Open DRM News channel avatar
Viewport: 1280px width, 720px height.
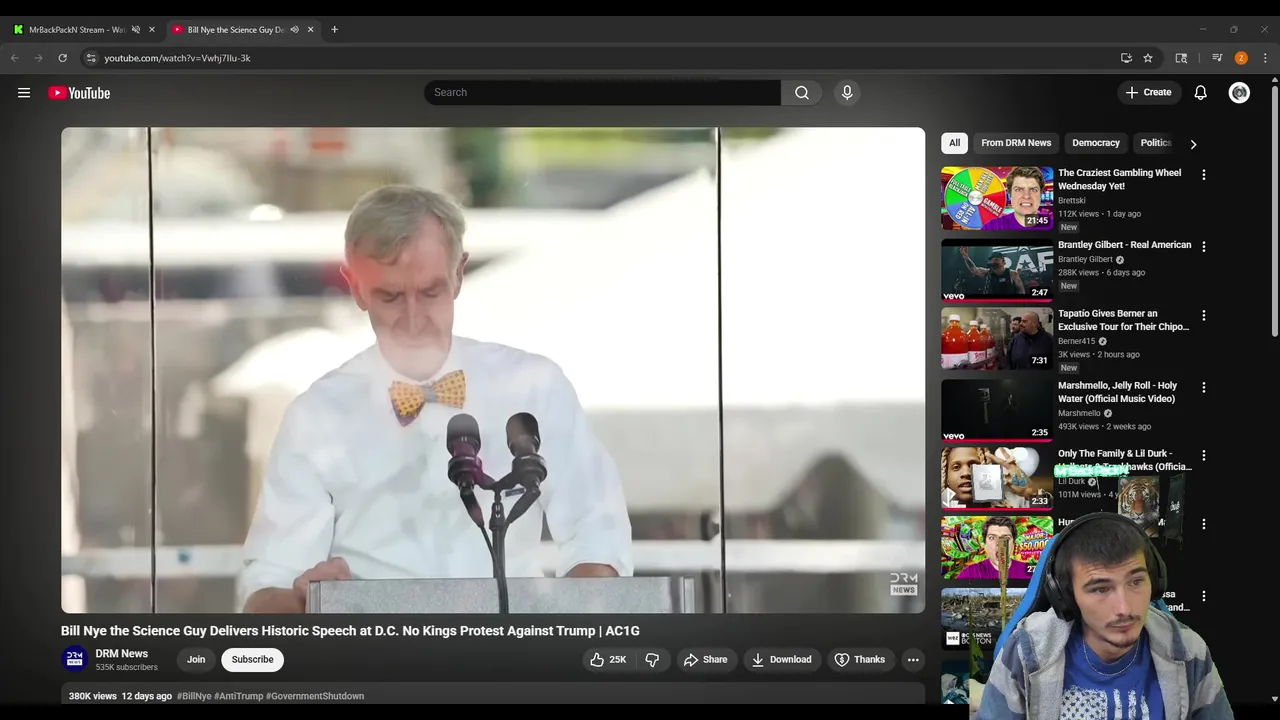coord(75,659)
